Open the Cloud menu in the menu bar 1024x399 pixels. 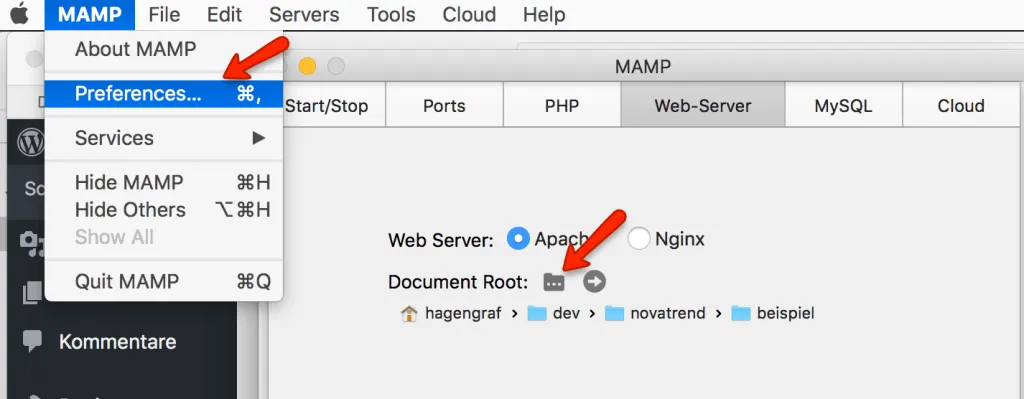point(470,14)
